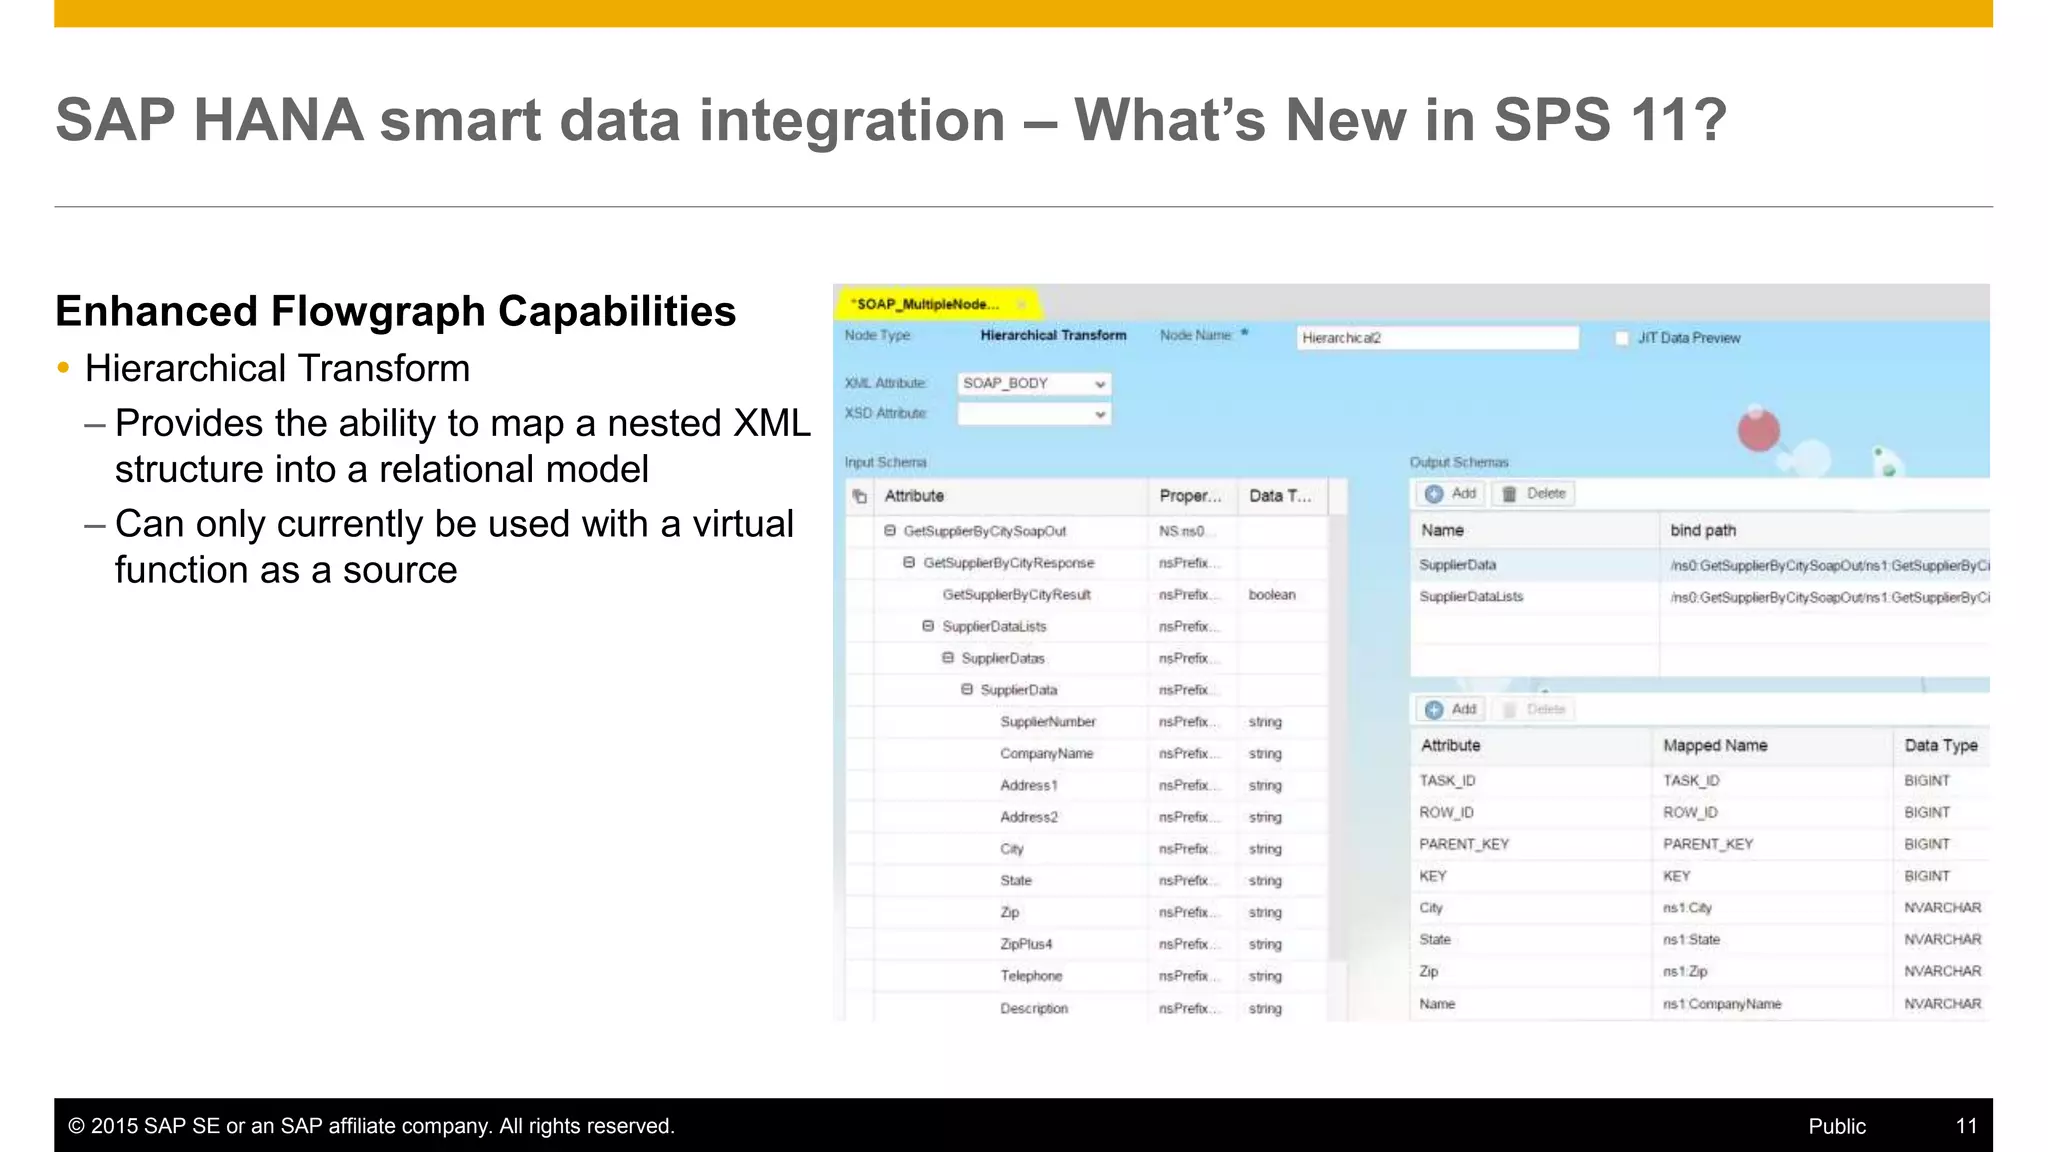The width and height of the screenshot is (2048, 1152).
Task: Select SupplierDataLists output schema row
Action: (1700, 597)
